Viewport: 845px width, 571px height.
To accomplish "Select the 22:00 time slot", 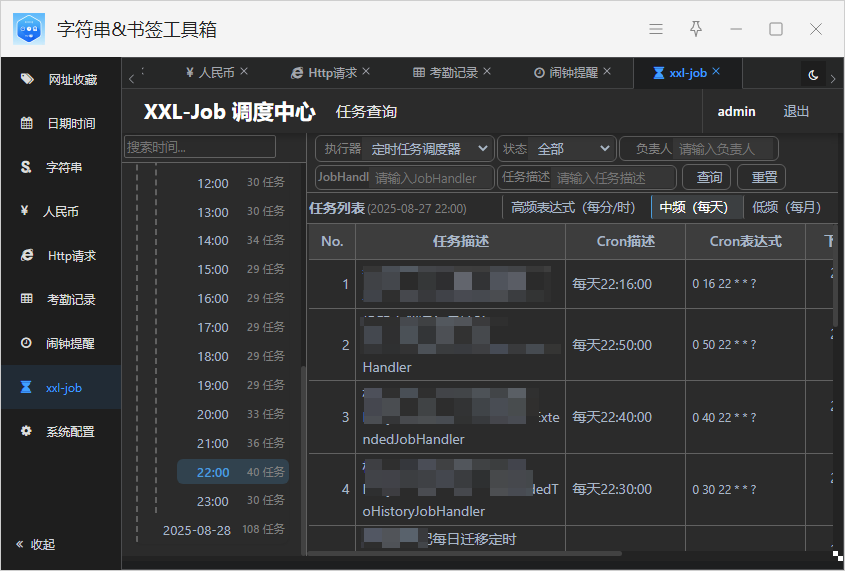I will pyautogui.click(x=233, y=472).
